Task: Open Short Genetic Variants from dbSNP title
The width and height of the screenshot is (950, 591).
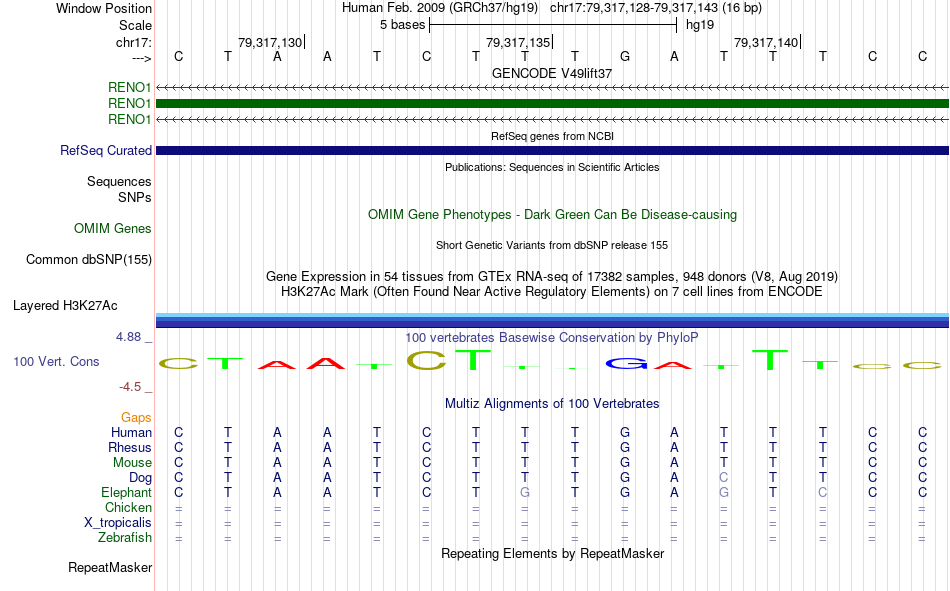Action: (x=552, y=245)
